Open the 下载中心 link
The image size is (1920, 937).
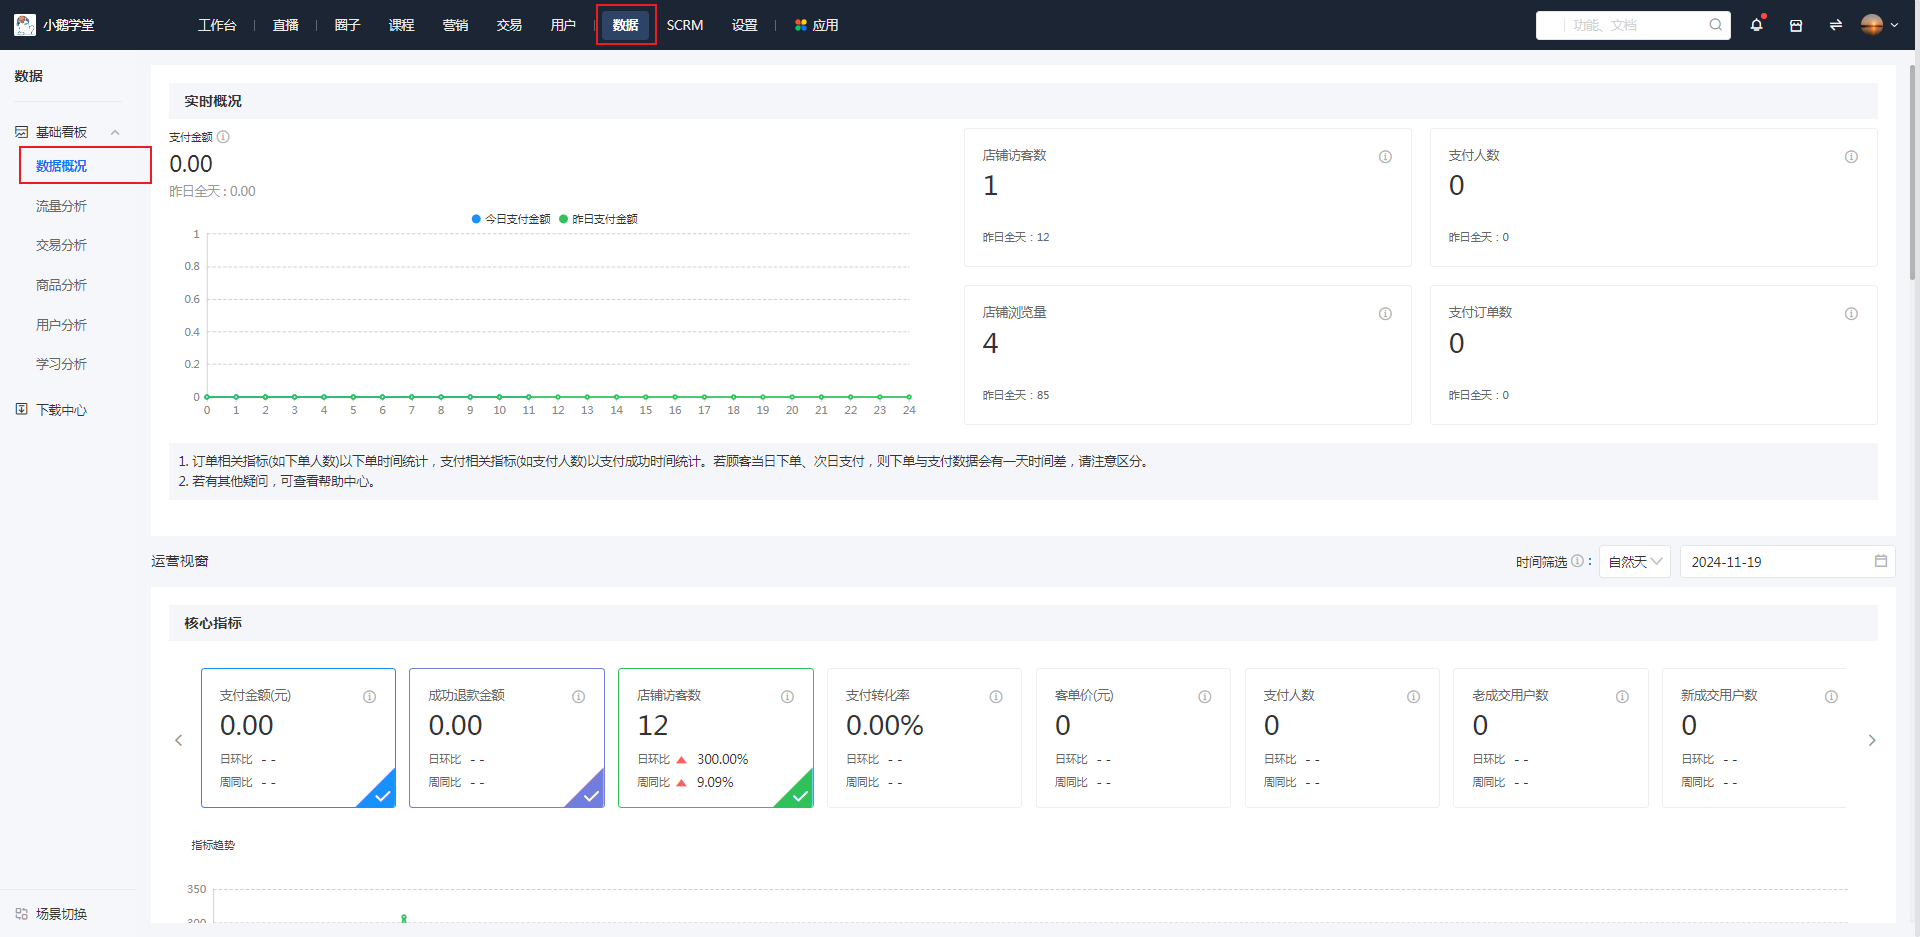tap(61, 410)
